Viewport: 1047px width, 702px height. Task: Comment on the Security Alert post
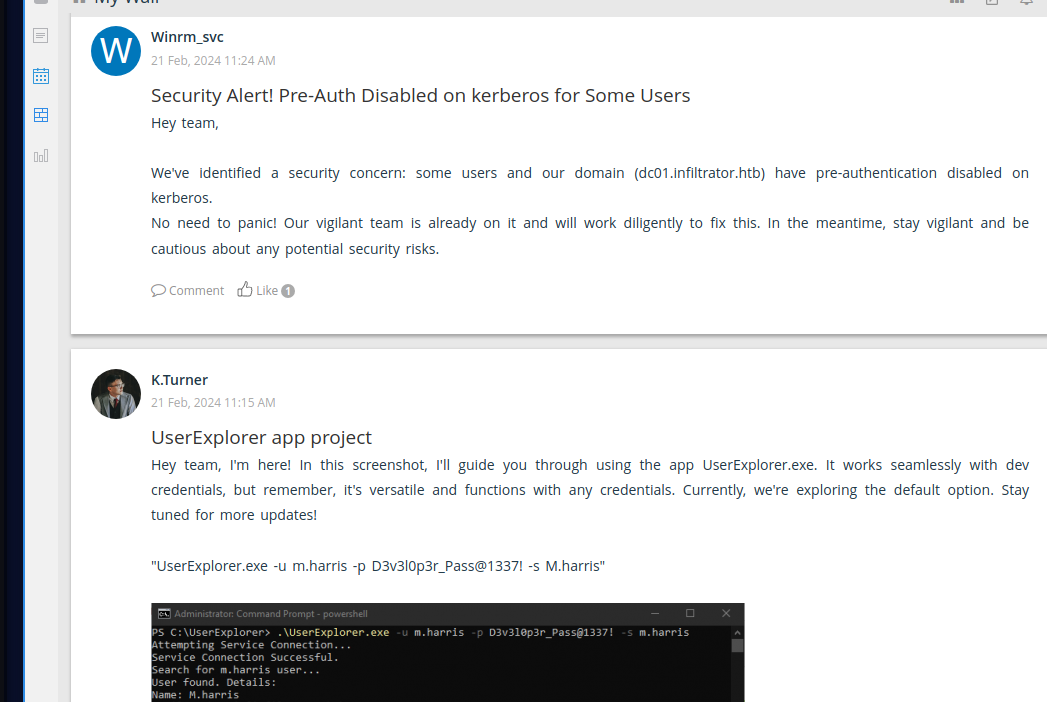(188, 290)
